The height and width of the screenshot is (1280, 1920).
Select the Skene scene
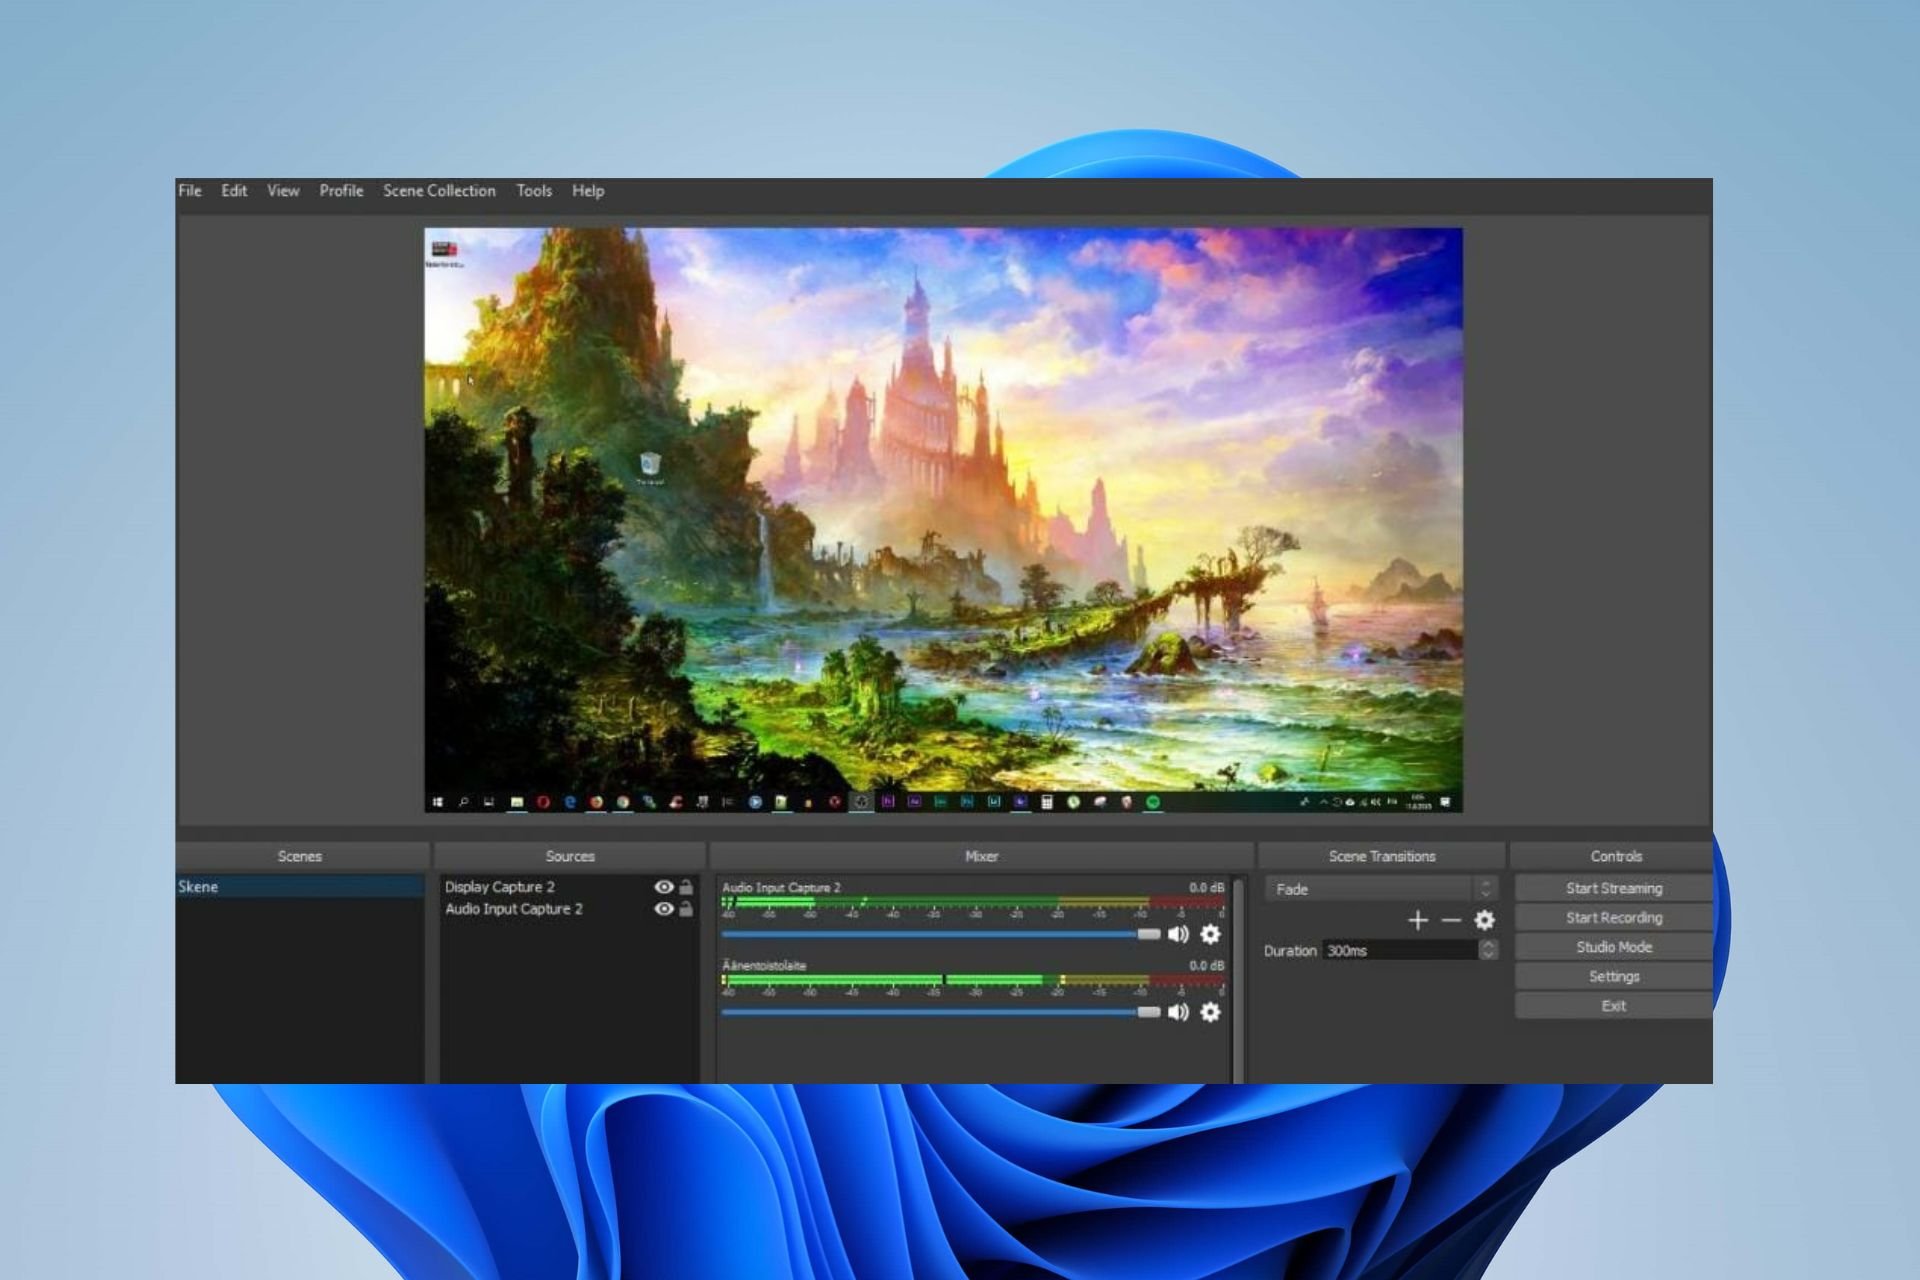[x=300, y=887]
